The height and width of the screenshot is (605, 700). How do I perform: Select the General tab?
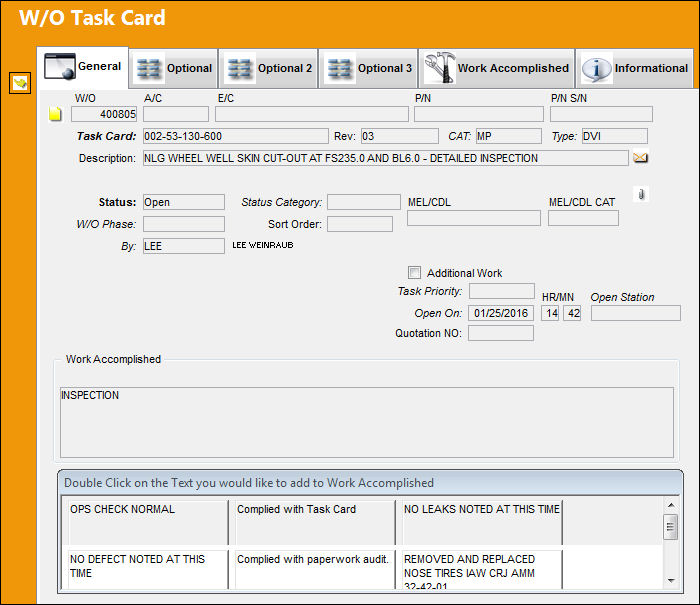point(83,67)
